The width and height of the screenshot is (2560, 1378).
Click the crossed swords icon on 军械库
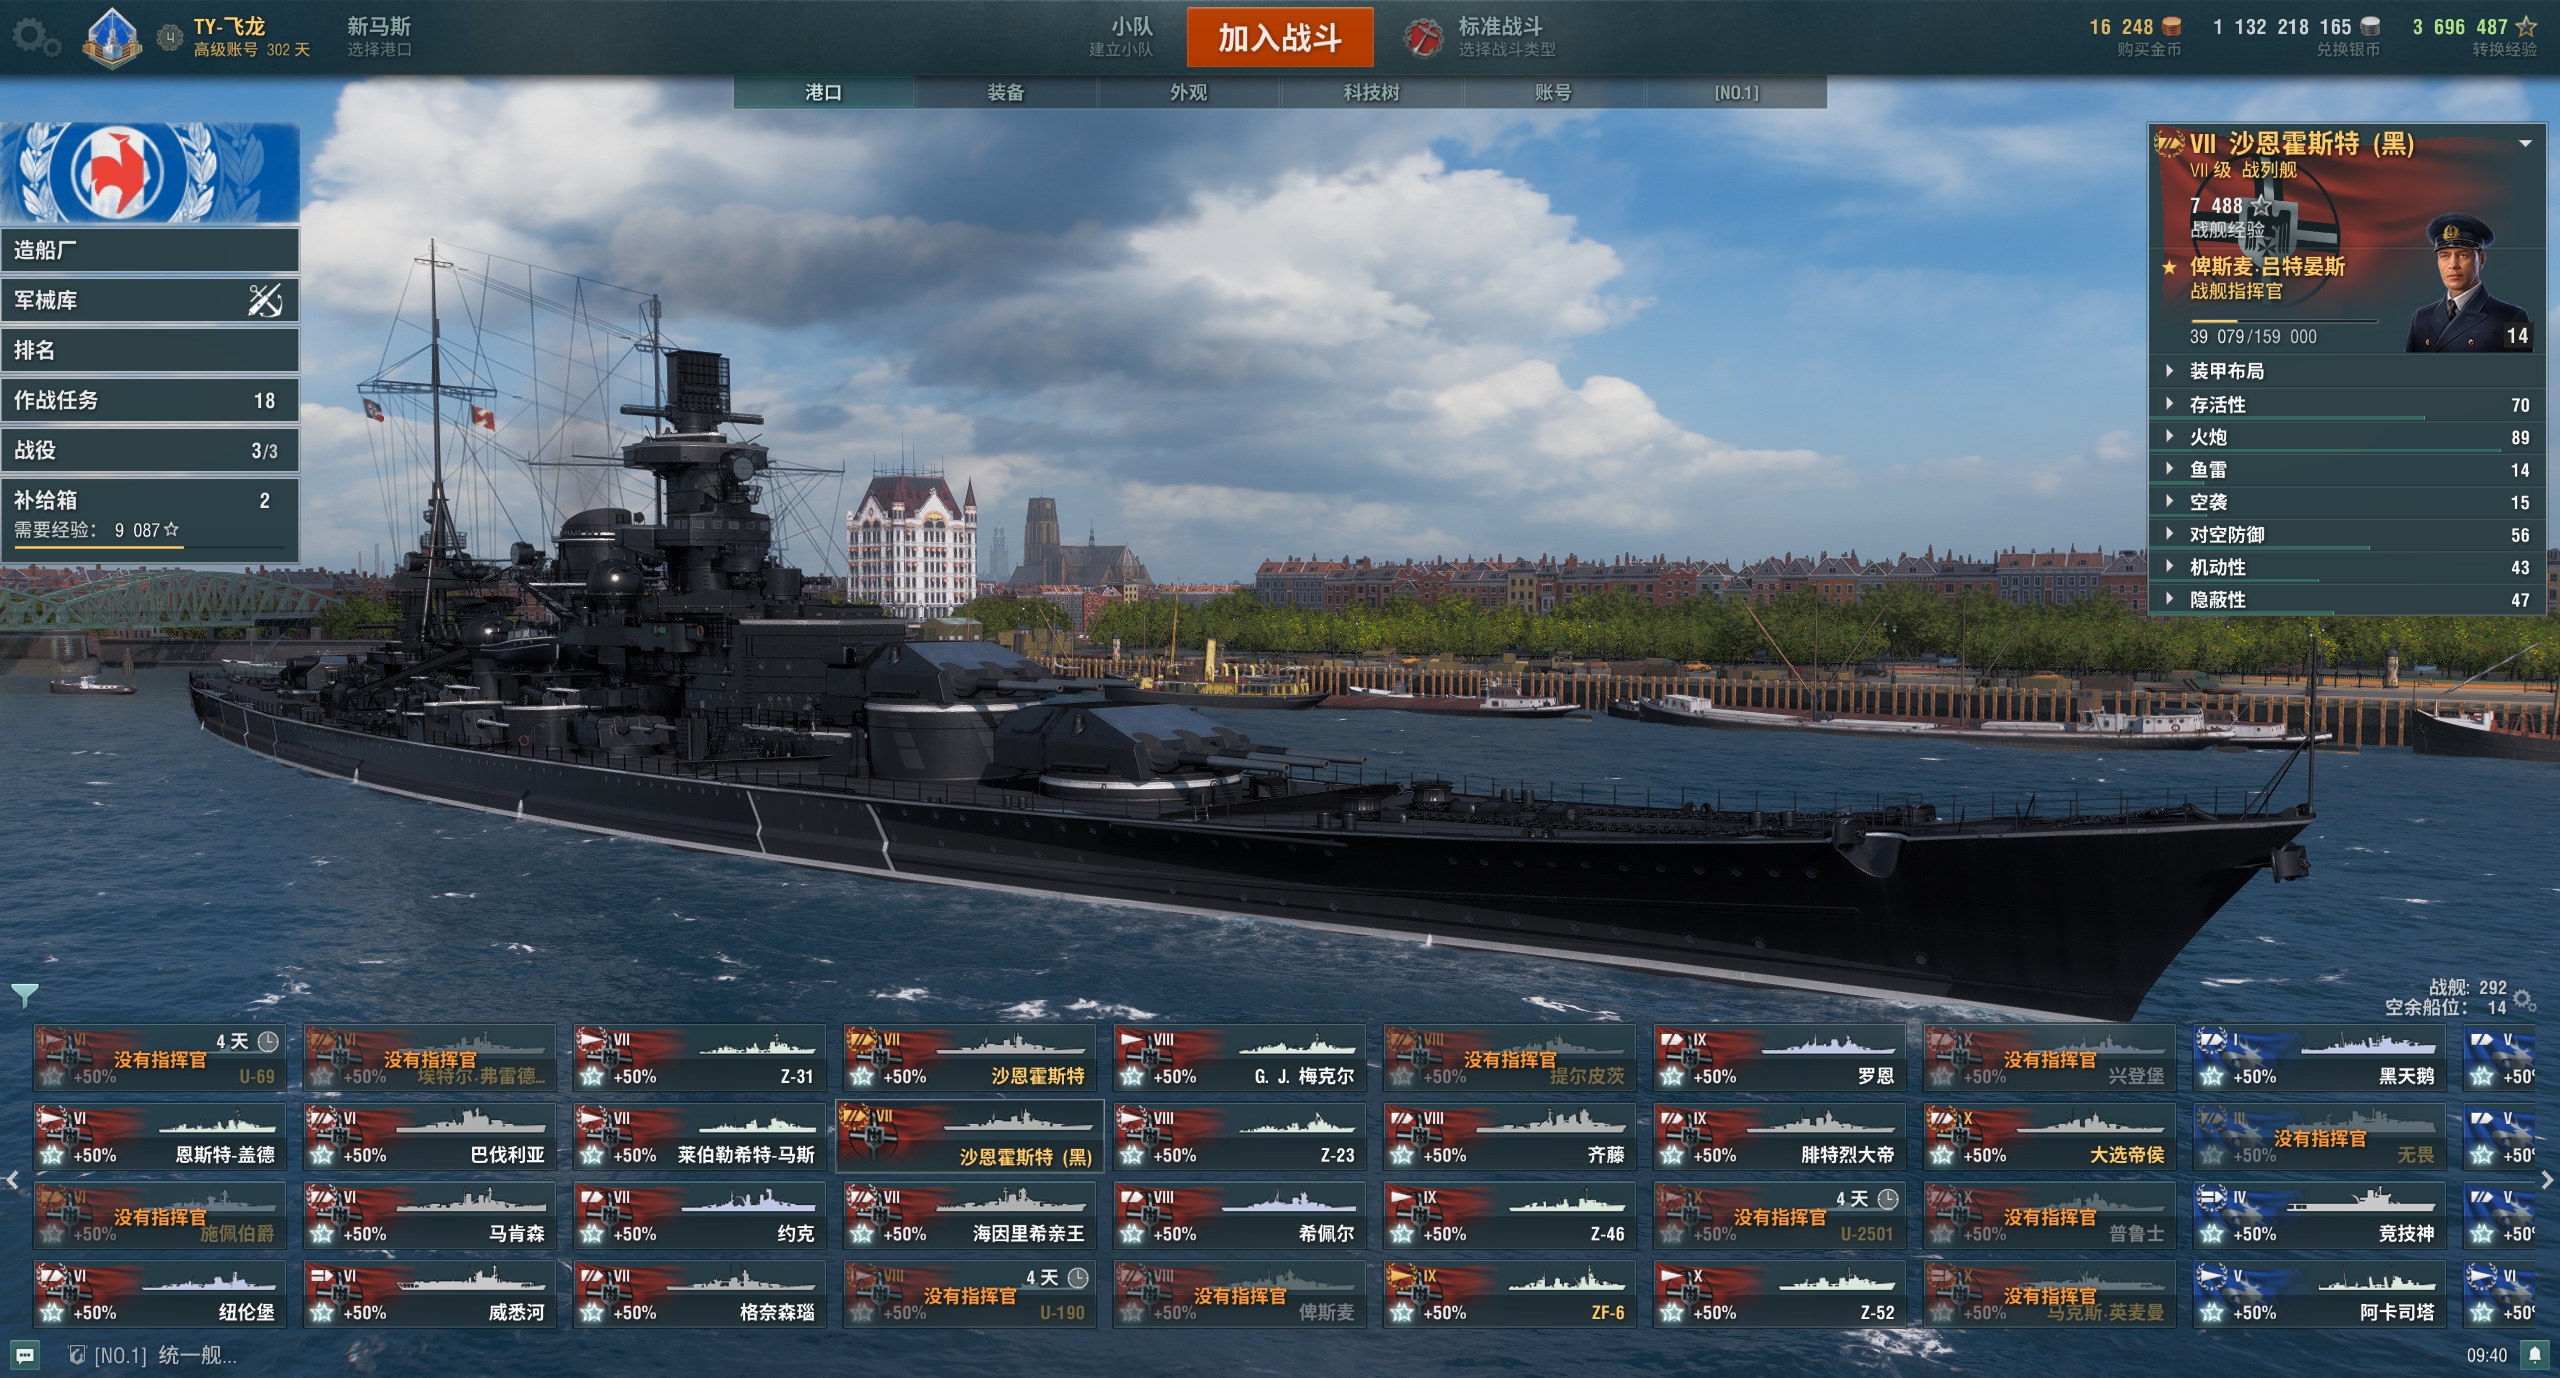point(265,299)
